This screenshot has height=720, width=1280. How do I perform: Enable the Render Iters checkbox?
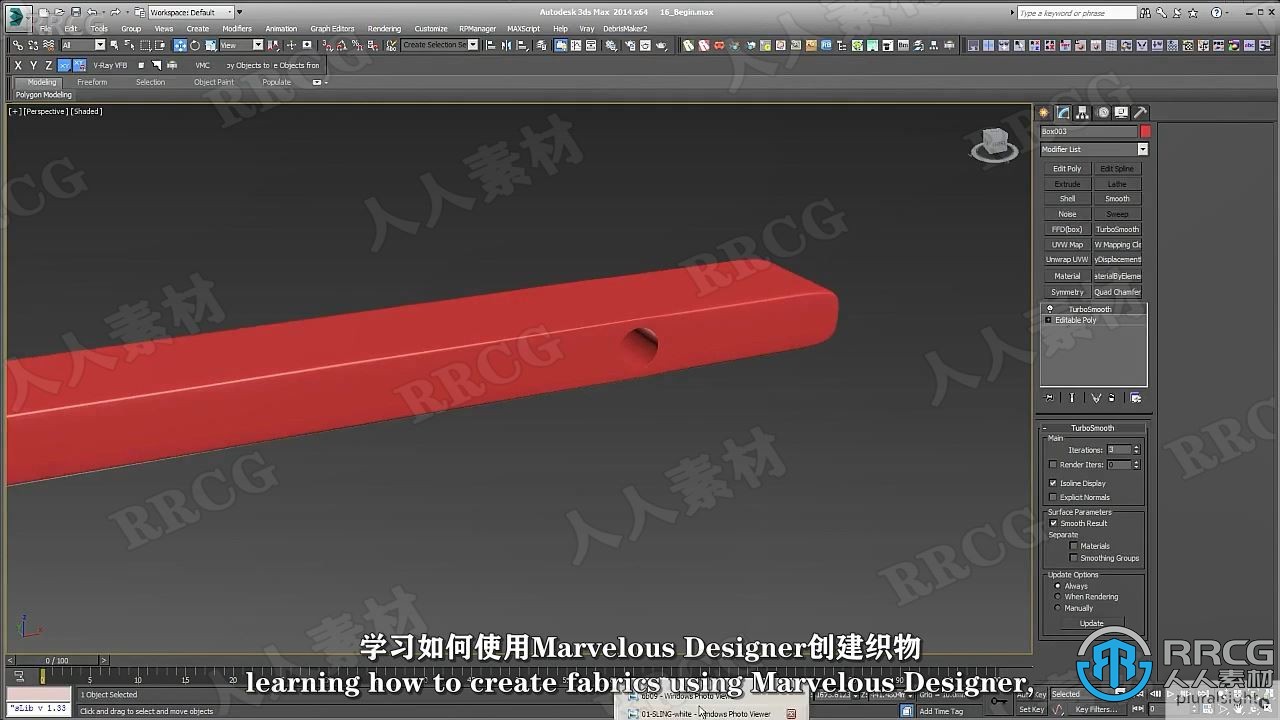click(x=1053, y=464)
